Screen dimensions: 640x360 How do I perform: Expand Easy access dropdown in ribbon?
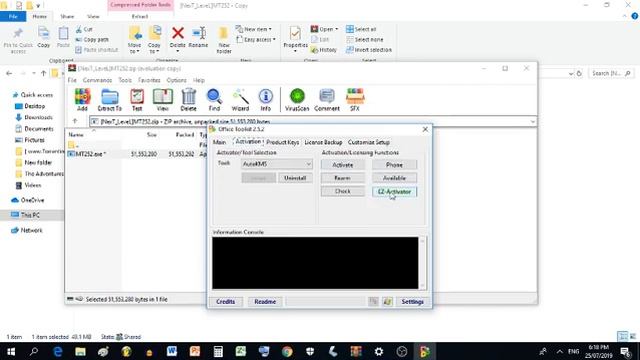coord(274,40)
